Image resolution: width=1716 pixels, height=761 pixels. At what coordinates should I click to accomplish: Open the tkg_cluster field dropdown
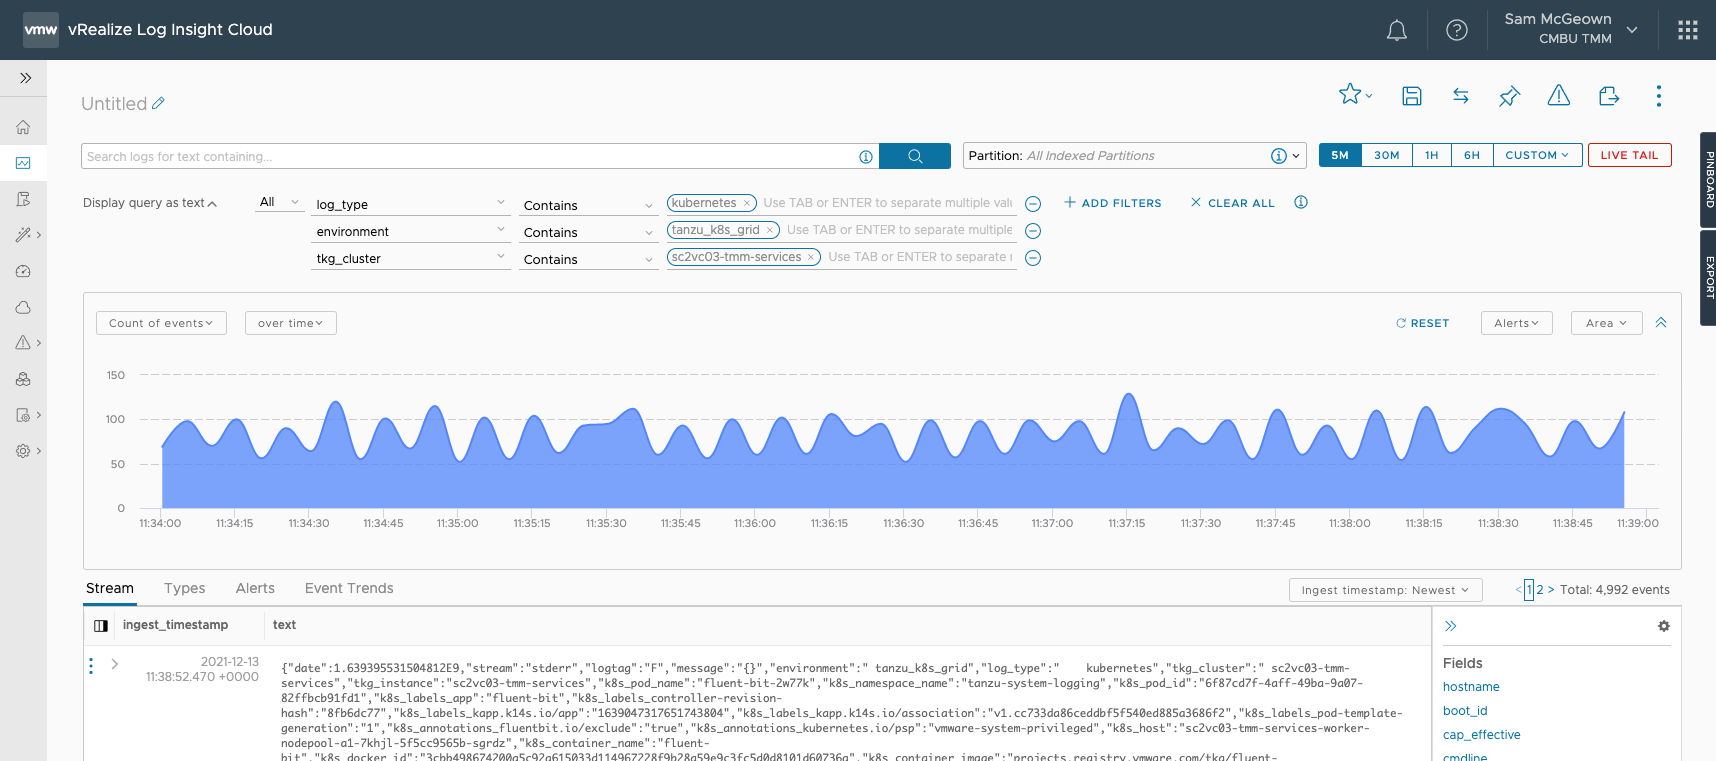click(x=411, y=258)
